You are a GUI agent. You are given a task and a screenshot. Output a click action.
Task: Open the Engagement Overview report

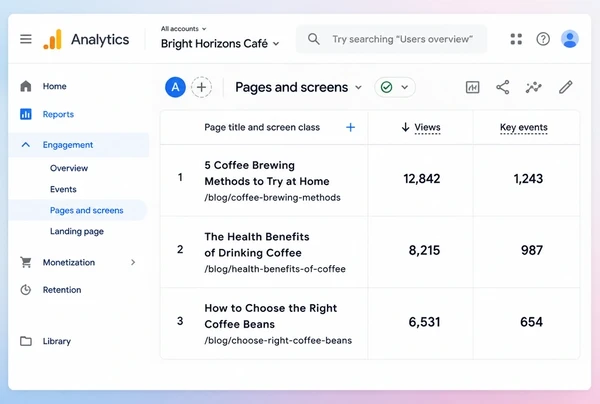pyautogui.click(x=69, y=168)
